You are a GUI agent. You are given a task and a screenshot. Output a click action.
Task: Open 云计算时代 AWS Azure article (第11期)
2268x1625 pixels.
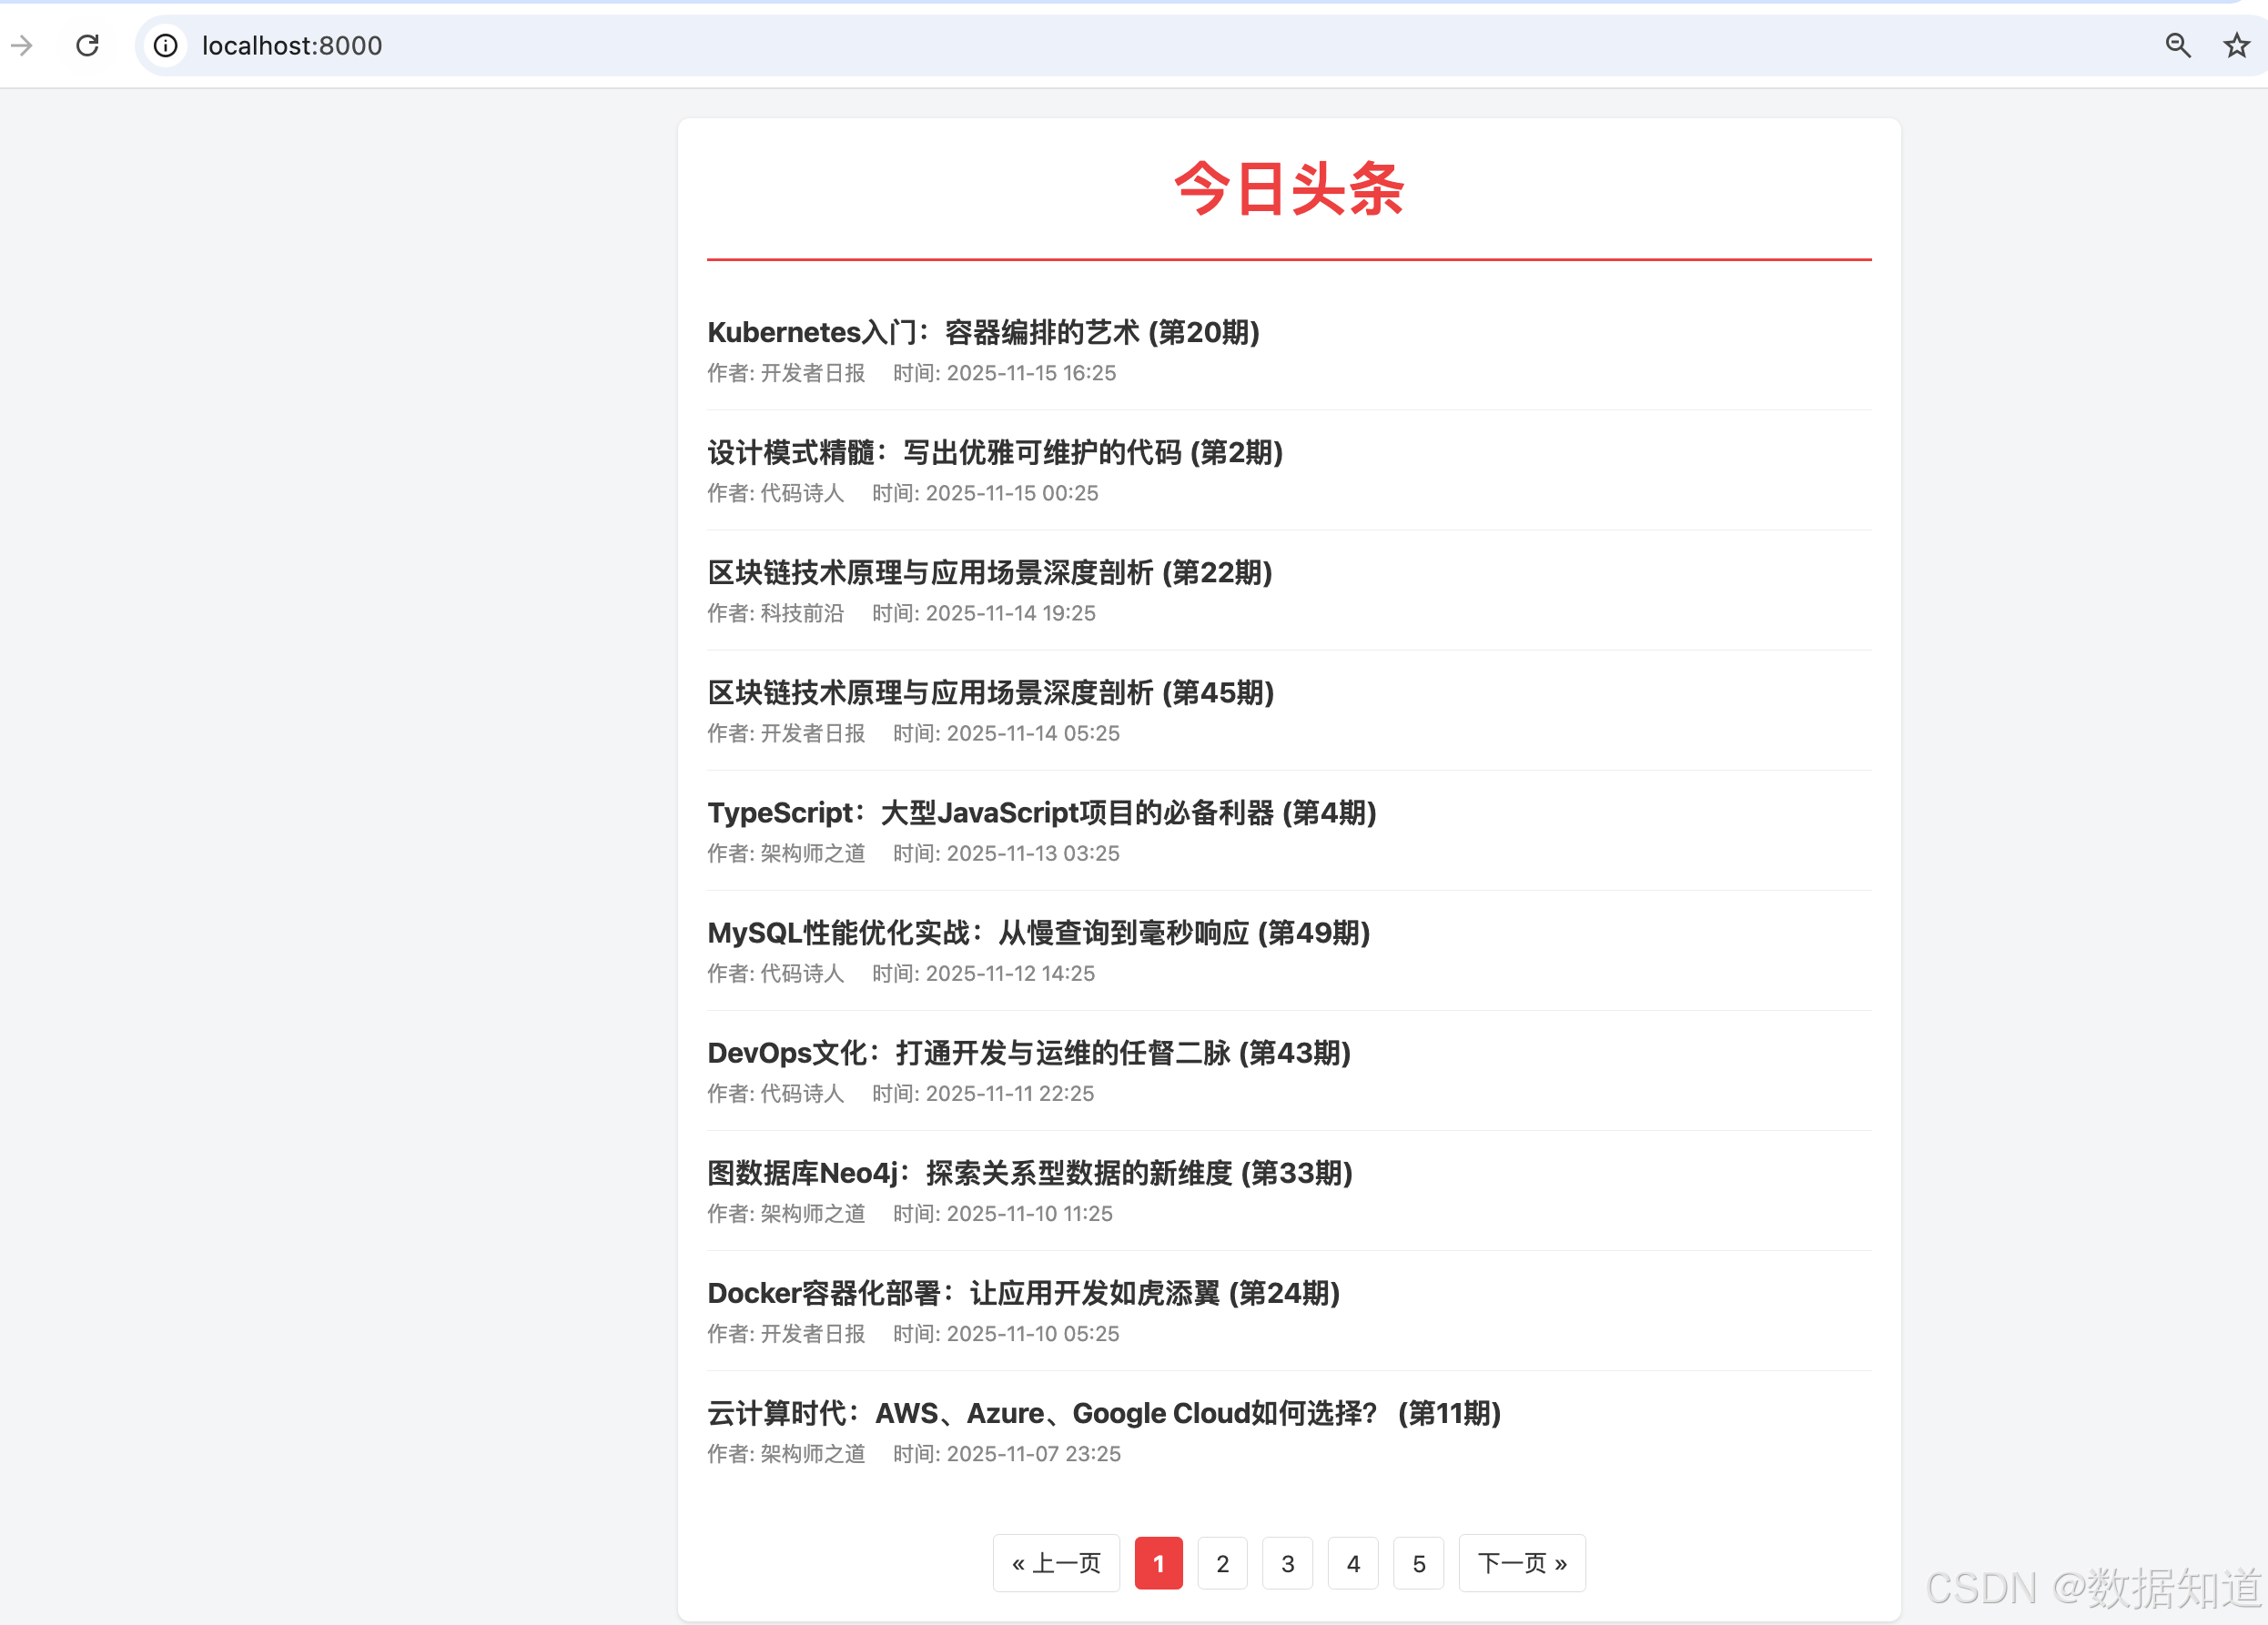point(1103,1412)
